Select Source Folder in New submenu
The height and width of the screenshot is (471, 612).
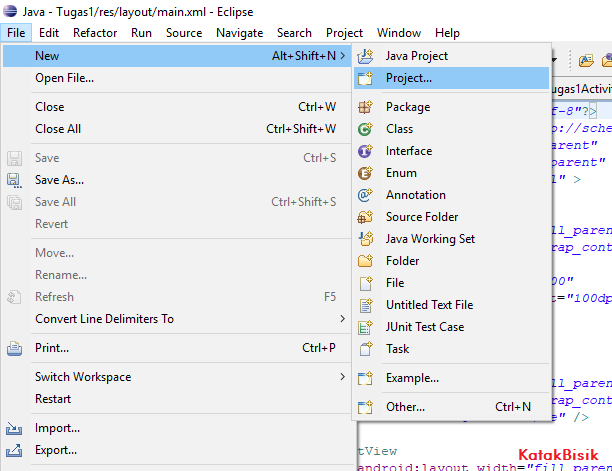click(452, 217)
